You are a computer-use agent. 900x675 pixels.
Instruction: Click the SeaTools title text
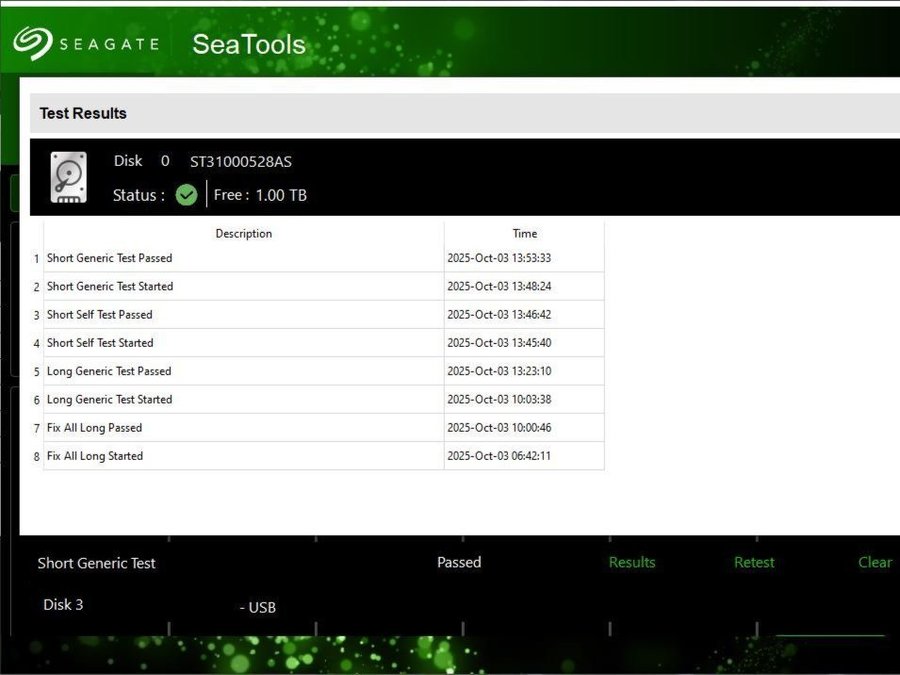[x=248, y=44]
